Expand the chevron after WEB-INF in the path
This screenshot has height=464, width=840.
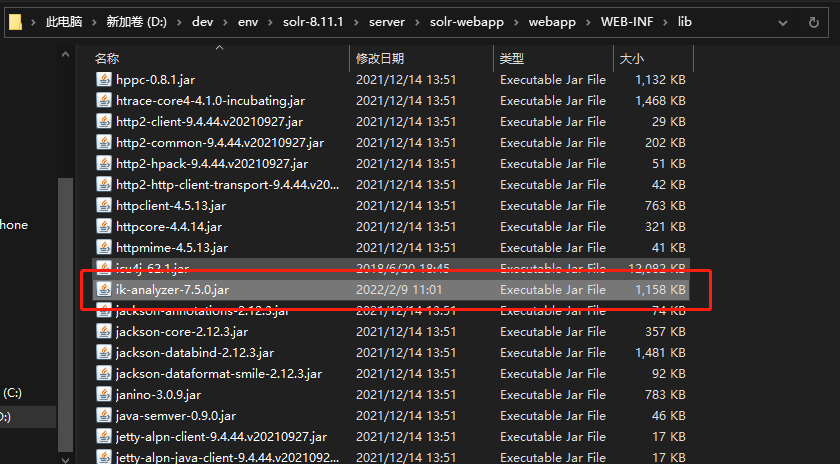tap(665, 23)
